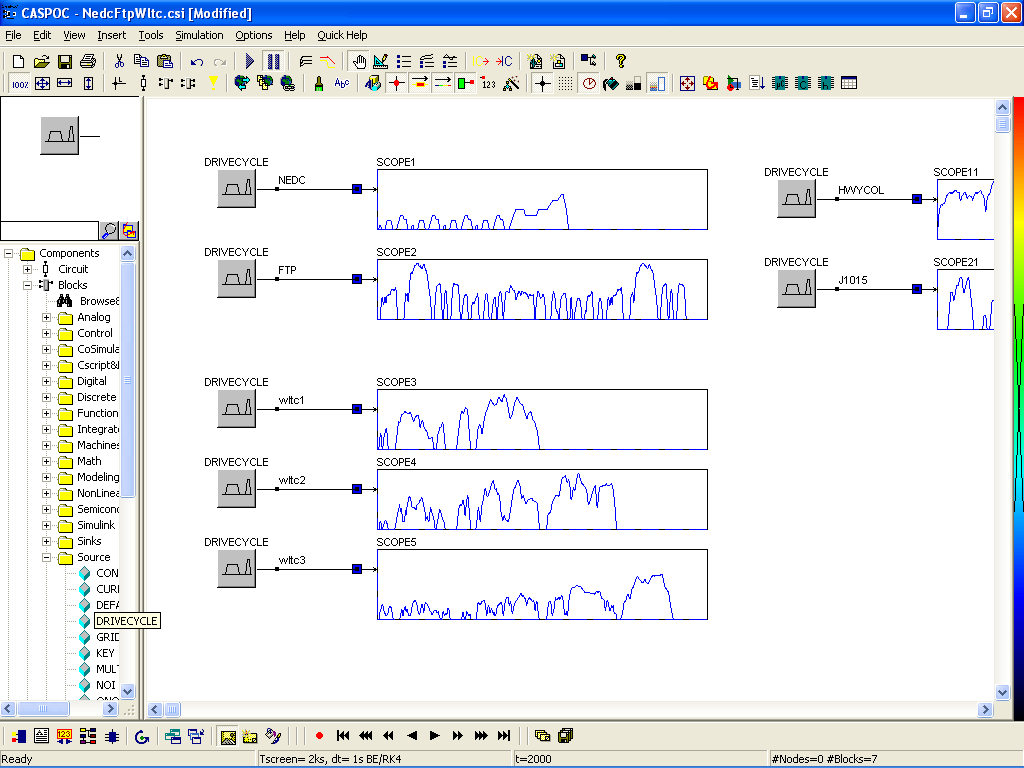Toggle the 123 numbering icon
This screenshot has width=1024, height=768.
point(488,84)
